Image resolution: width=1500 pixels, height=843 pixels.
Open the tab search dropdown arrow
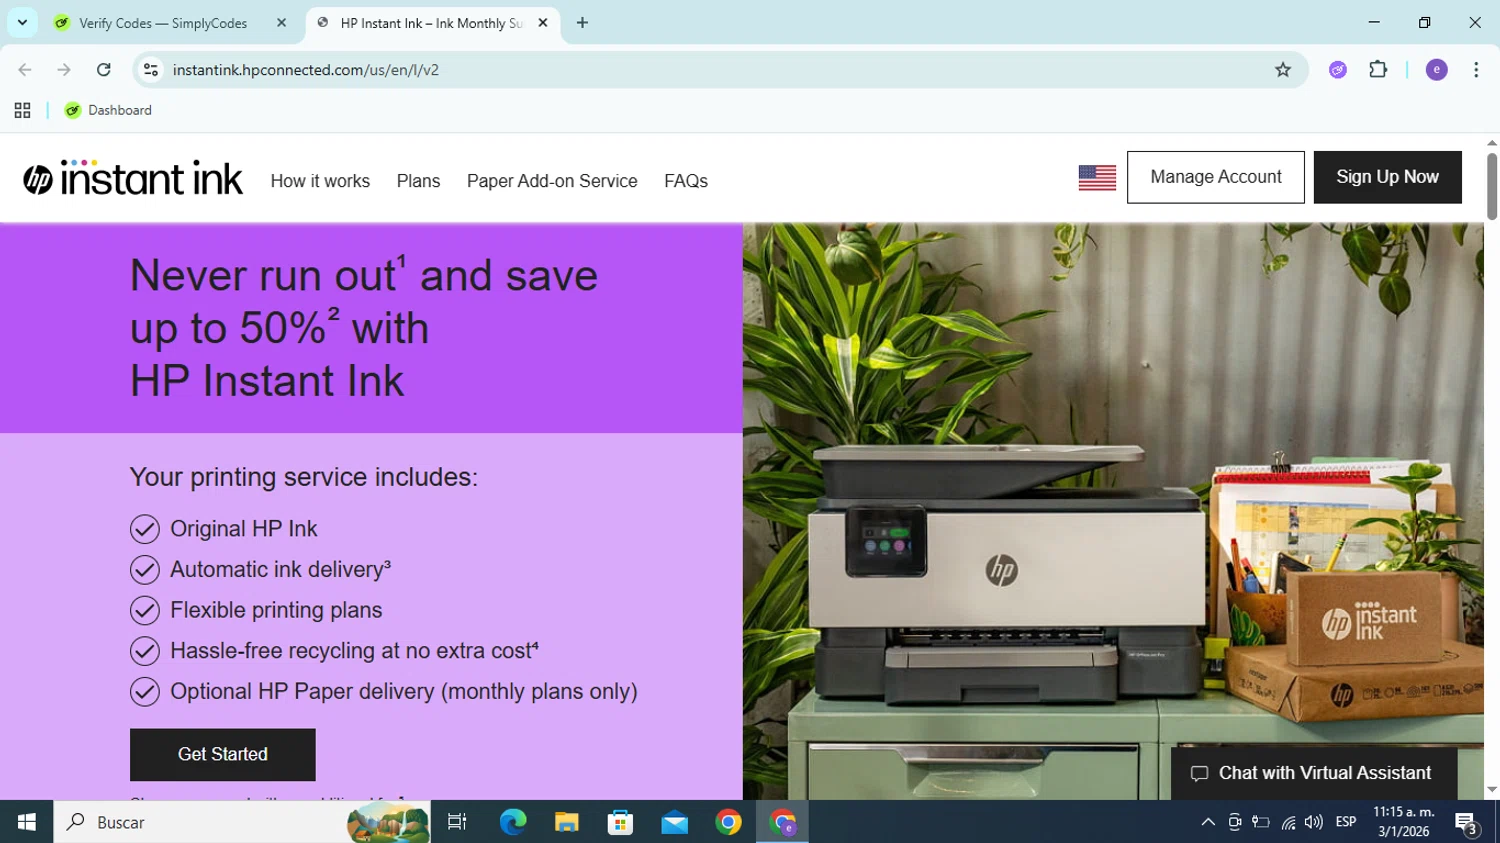pyautogui.click(x=22, y=23)
